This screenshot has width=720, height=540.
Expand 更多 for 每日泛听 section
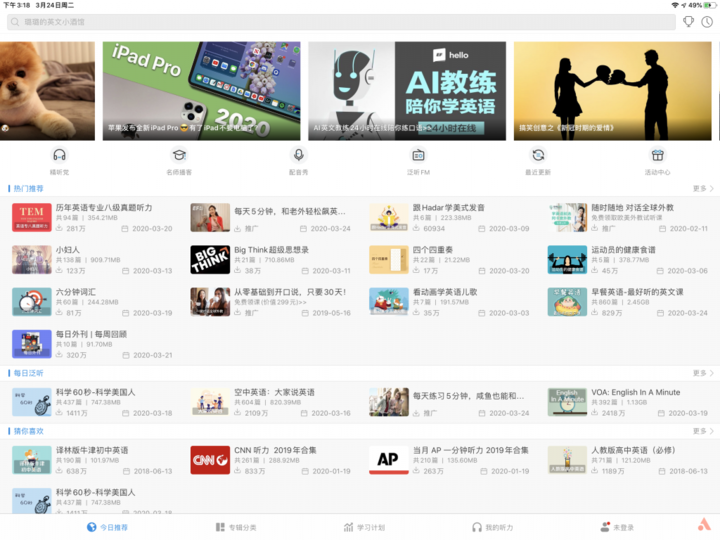(x=703, y=373)
